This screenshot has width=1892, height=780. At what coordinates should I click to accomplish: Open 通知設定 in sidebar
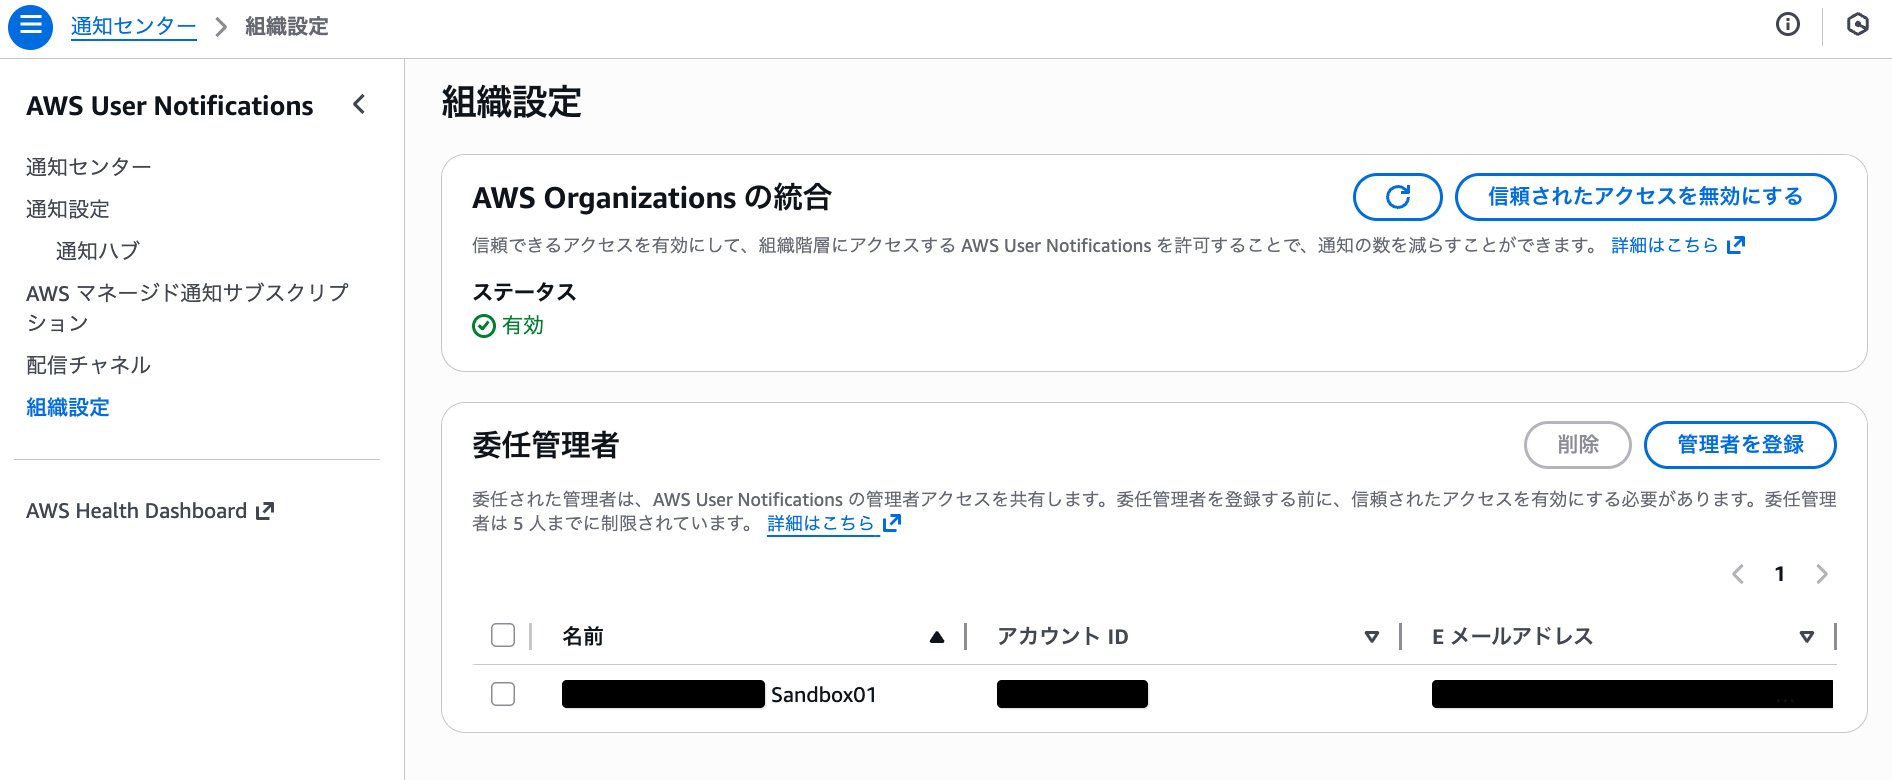pos(68,209)
